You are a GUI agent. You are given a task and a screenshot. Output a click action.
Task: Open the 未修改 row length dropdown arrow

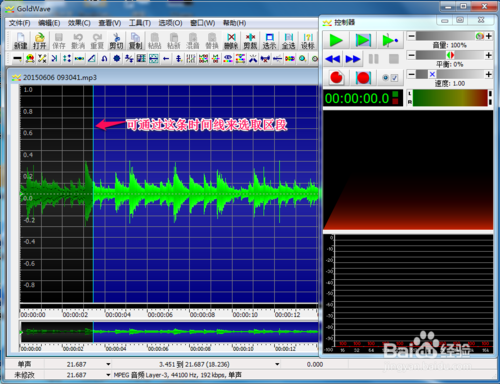(x=108, y=375)
